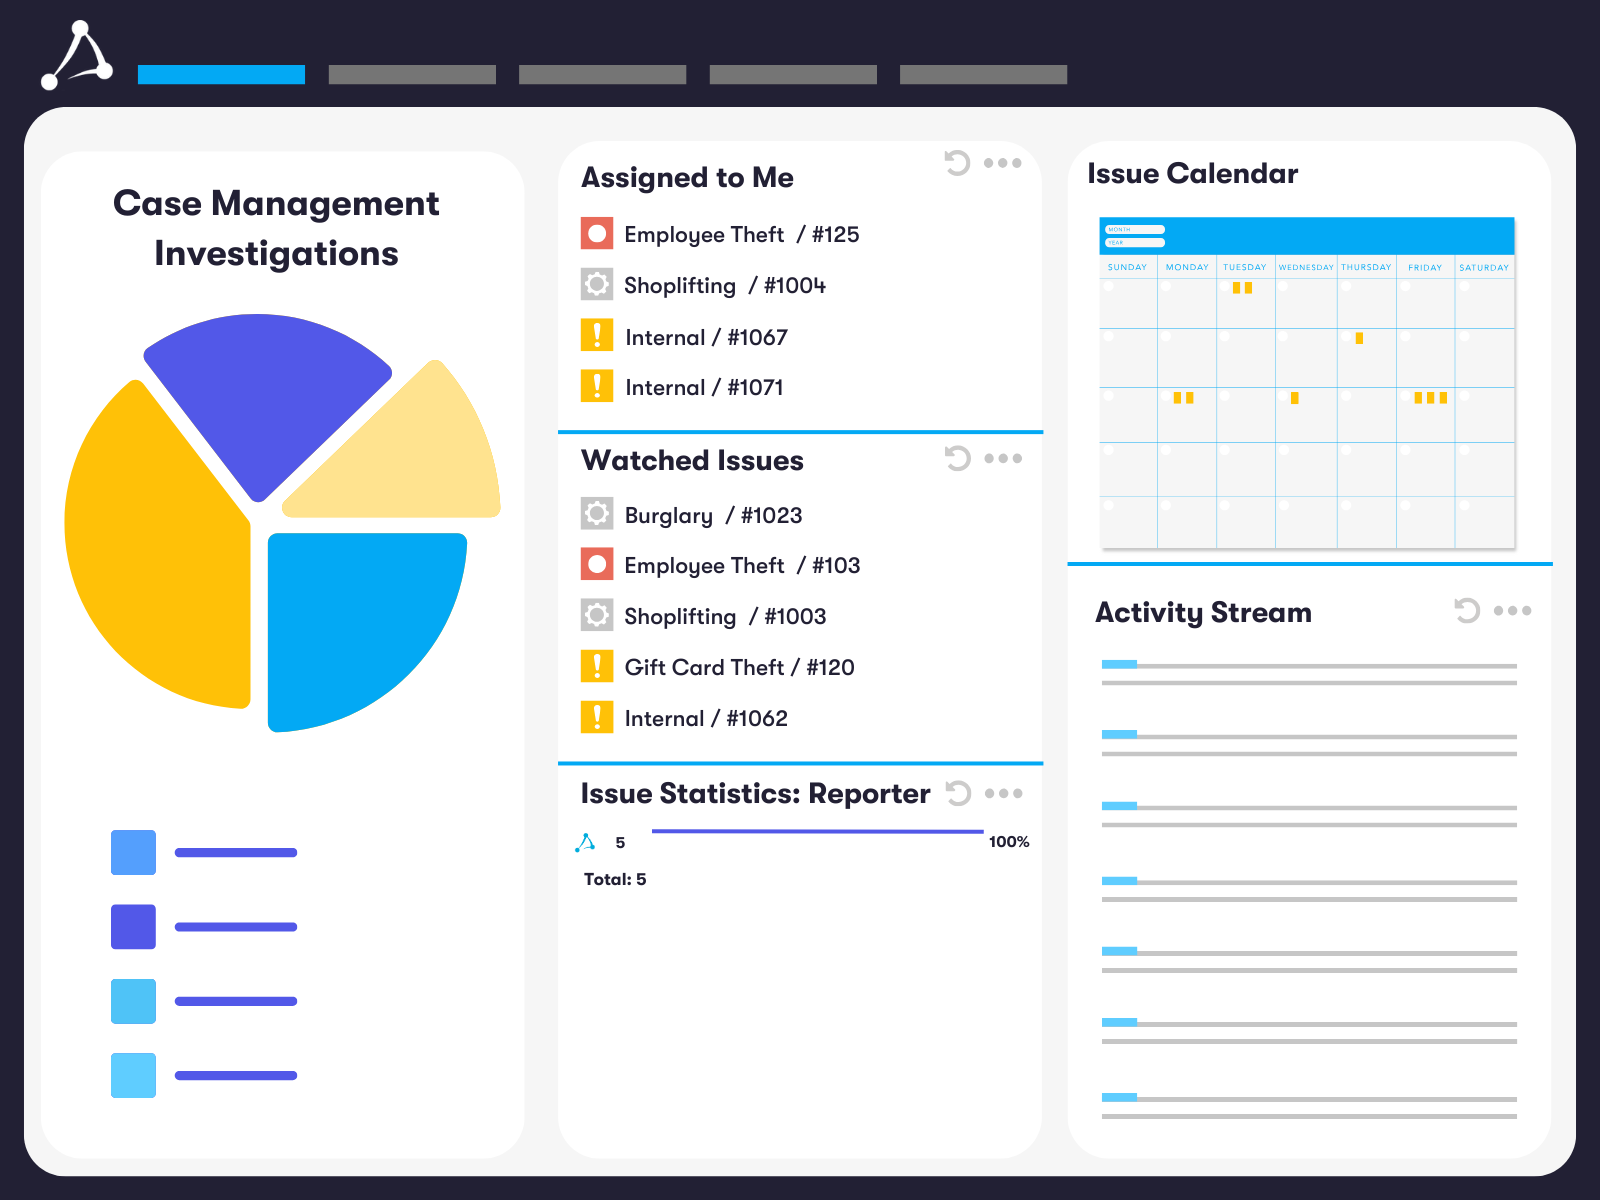Refresh the Activity Stream panel
This screenshot has height=1200, width=1600.
[x=1466, y=610]
